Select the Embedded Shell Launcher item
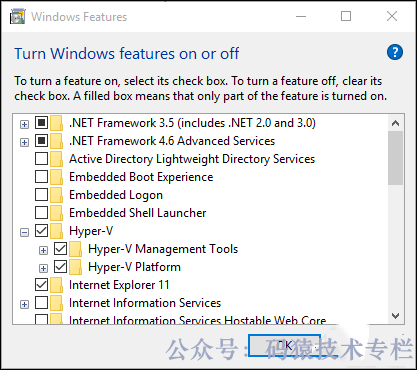Image resolution: width=417 pixels, height=370 pixels. point(138,213)
